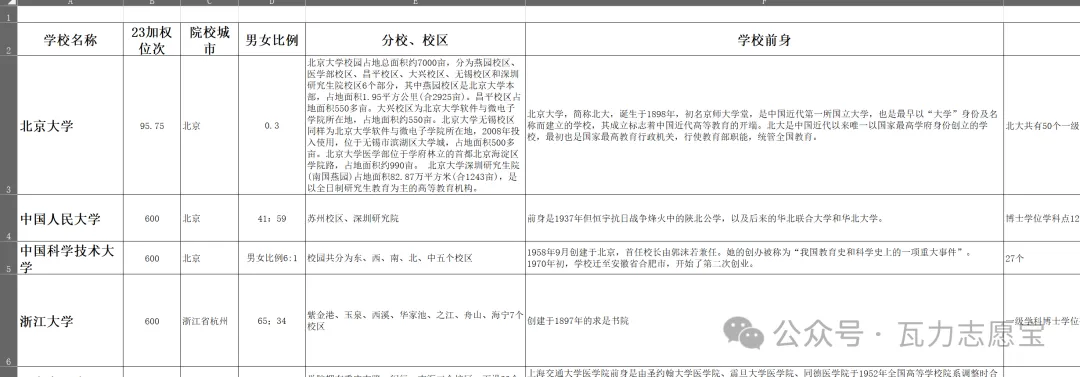Click the 95.75 ranking value cell
Screen dimensions: 1080x377
(152, 126)
